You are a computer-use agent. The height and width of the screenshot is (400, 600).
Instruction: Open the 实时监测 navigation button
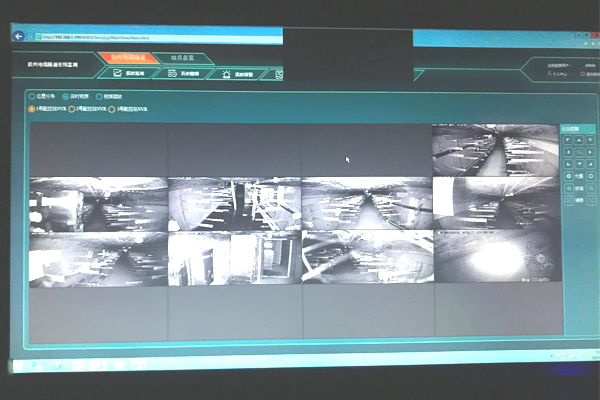(x=127, y=74)
